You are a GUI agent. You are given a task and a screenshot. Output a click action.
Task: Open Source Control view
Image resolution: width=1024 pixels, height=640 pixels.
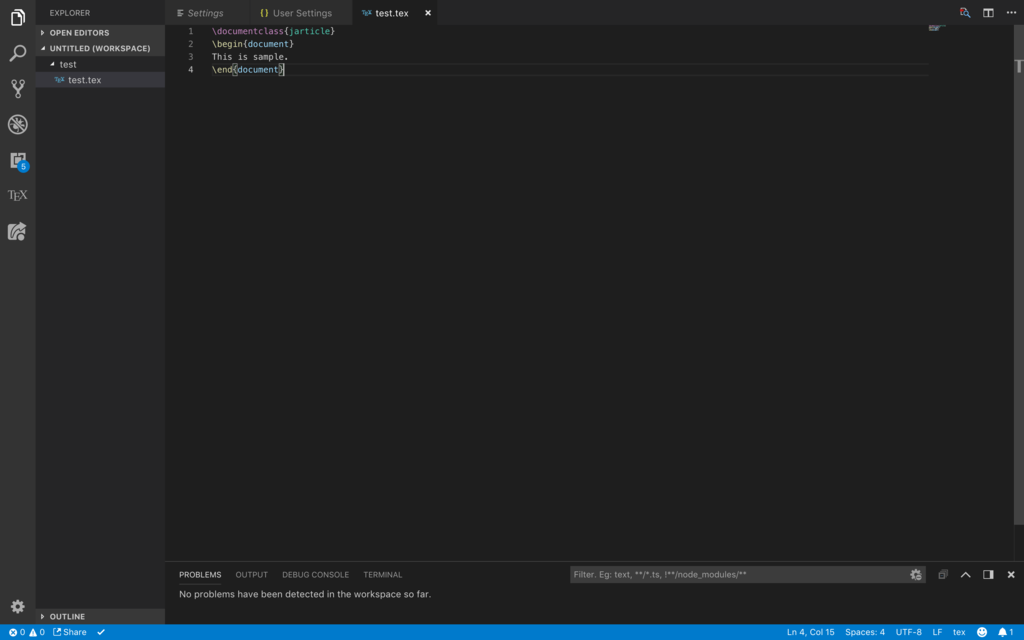coord(18,88)
